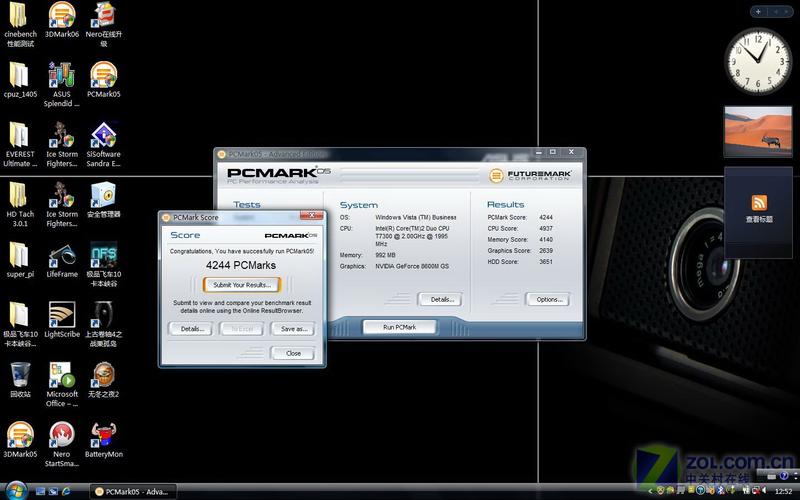
Task: Open the BatteryMon shortcut
Action: (104, 440)
